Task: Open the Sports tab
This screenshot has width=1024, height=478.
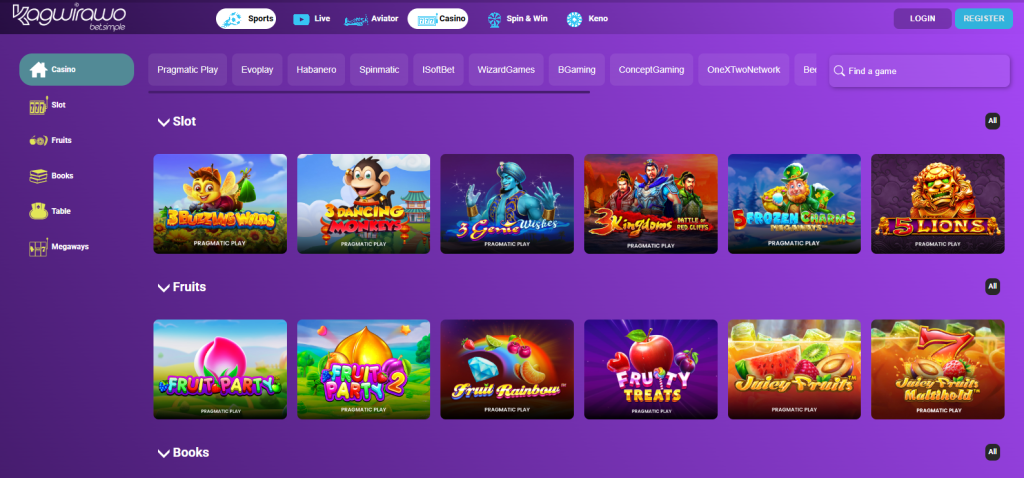Action: [x=246, y=19]
